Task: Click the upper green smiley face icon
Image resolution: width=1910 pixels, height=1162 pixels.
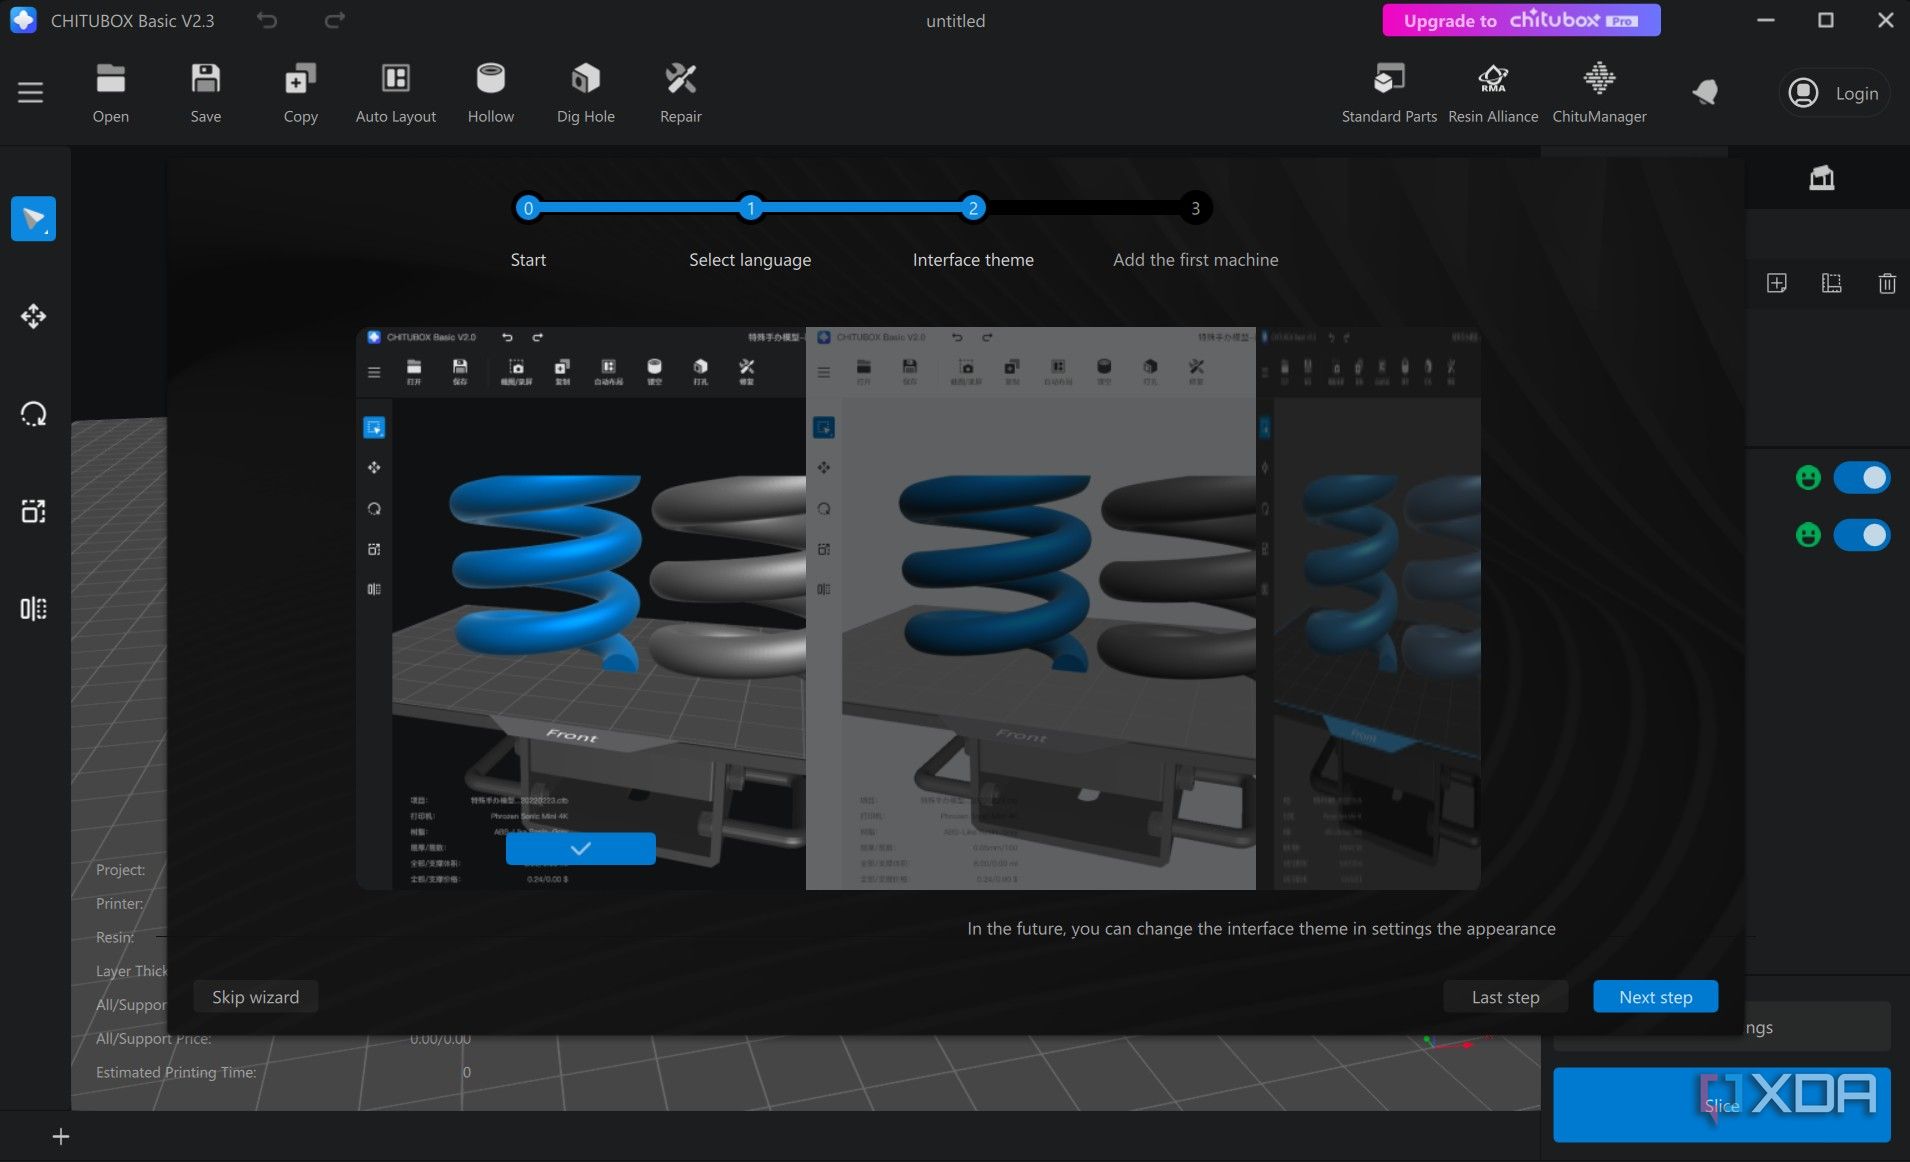Action: pyautogui.click(x=1808, y=478)
